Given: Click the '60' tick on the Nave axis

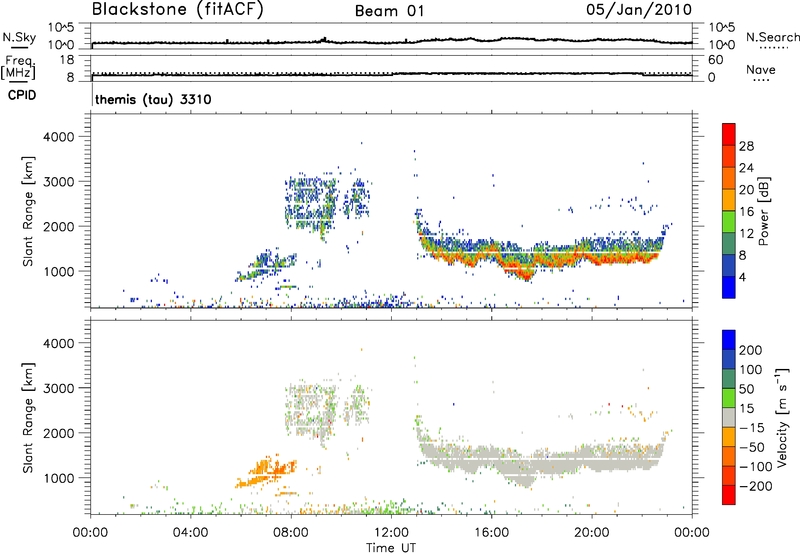Looking at the screenshot, I should [716, 60].
